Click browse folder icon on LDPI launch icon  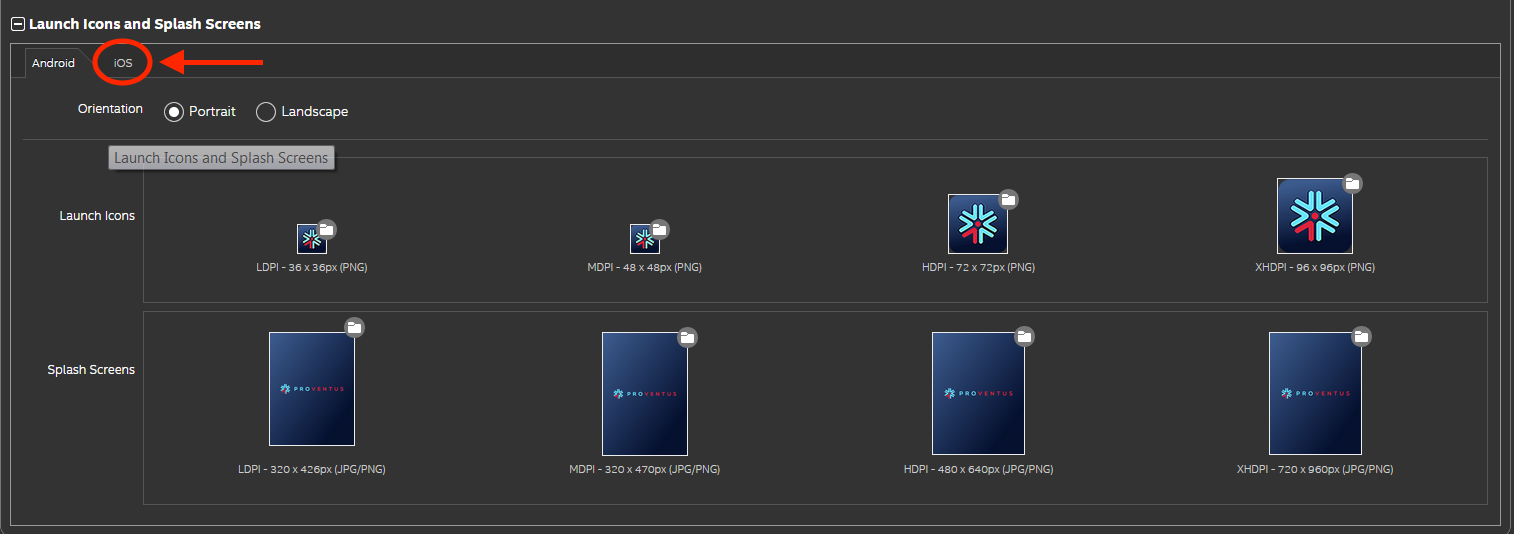pyautogui.click(x=326, y=230)
